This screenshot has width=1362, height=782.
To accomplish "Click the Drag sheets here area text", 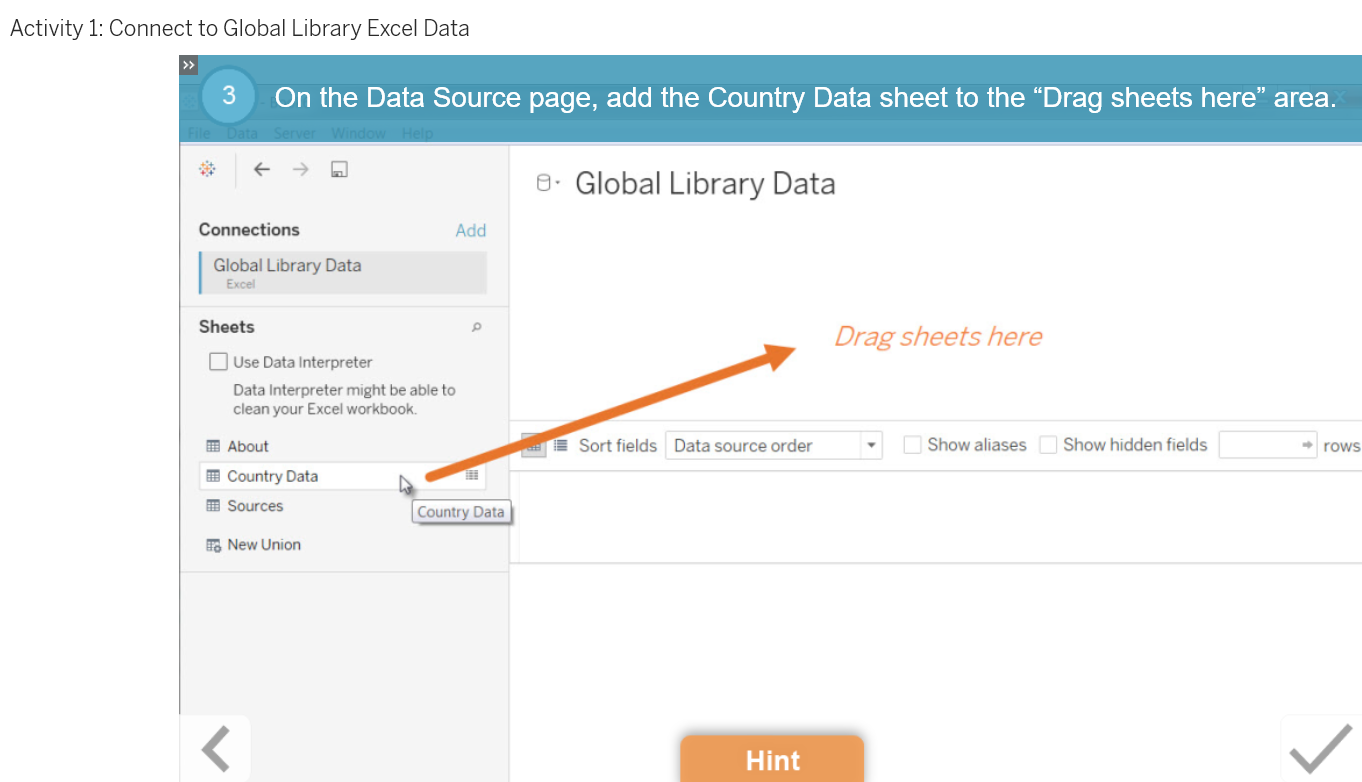I will pyautogui.click(x=938, y=336).
